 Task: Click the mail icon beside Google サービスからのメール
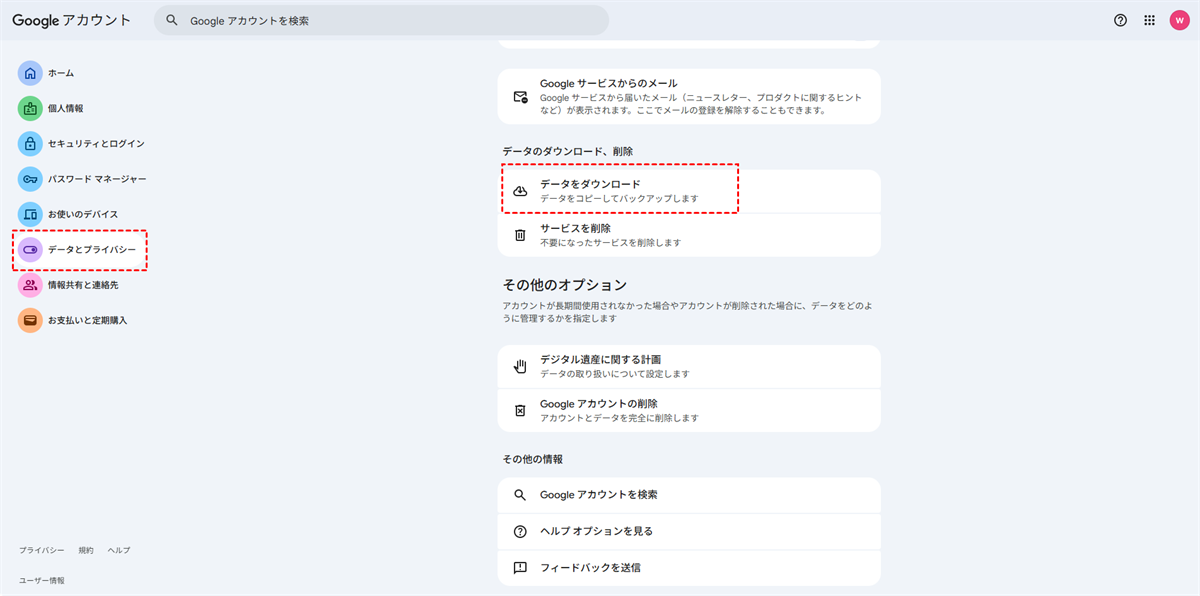point(520,97)
